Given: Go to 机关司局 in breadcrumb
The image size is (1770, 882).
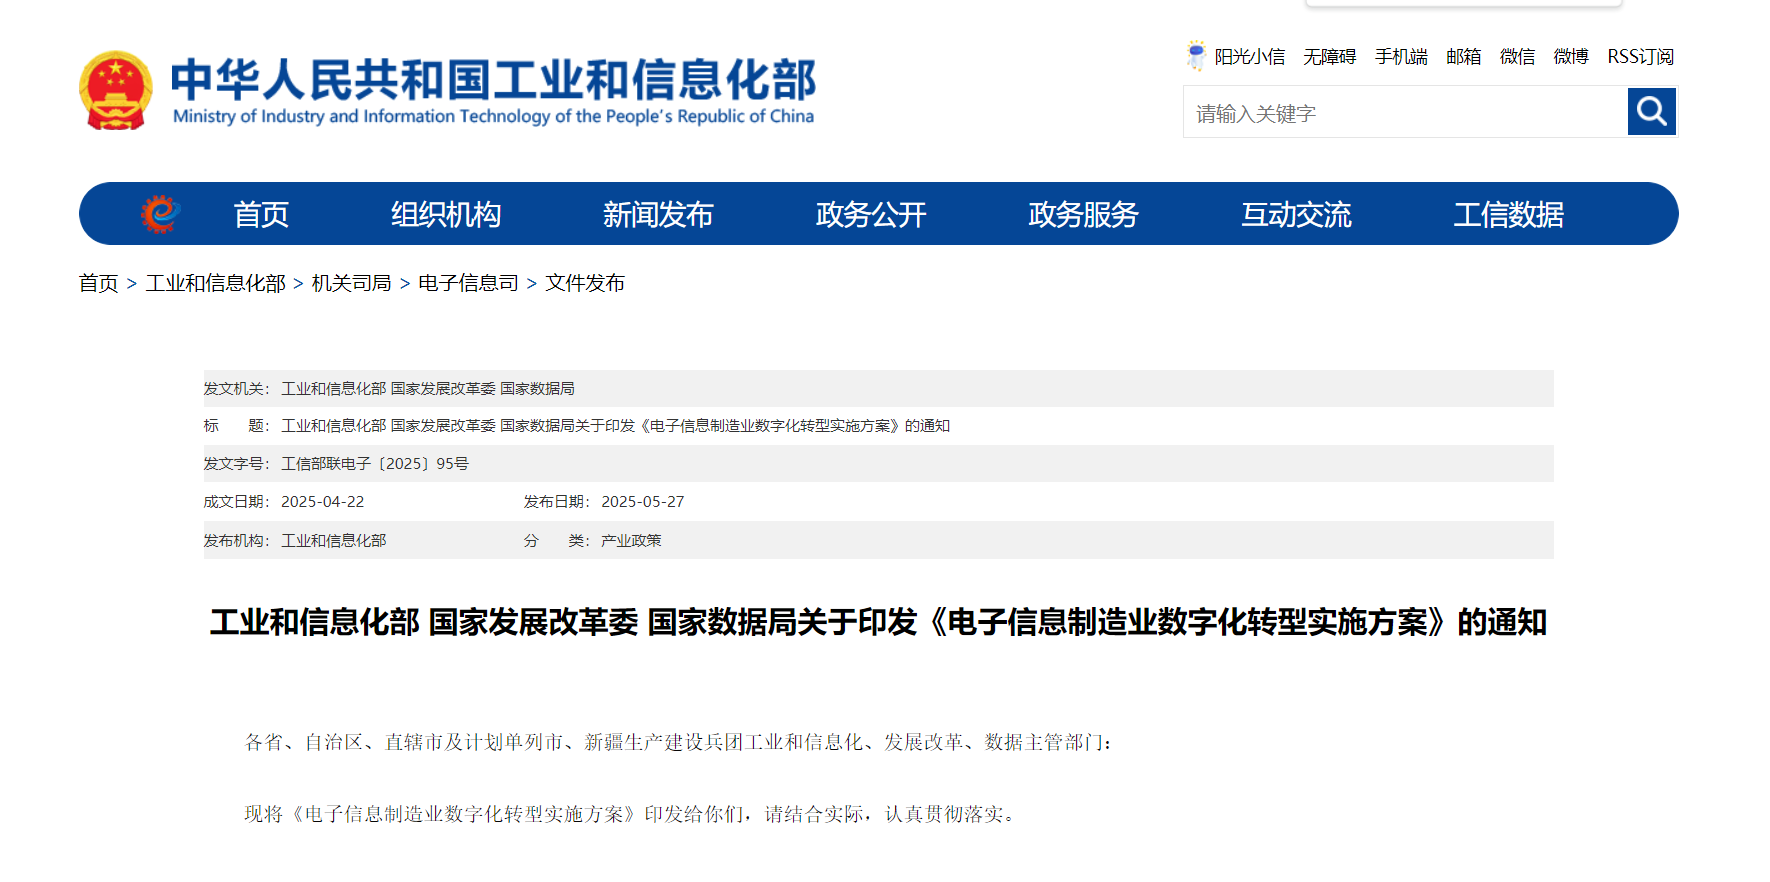Looking at the screenshot, I should tap(352, 283).
